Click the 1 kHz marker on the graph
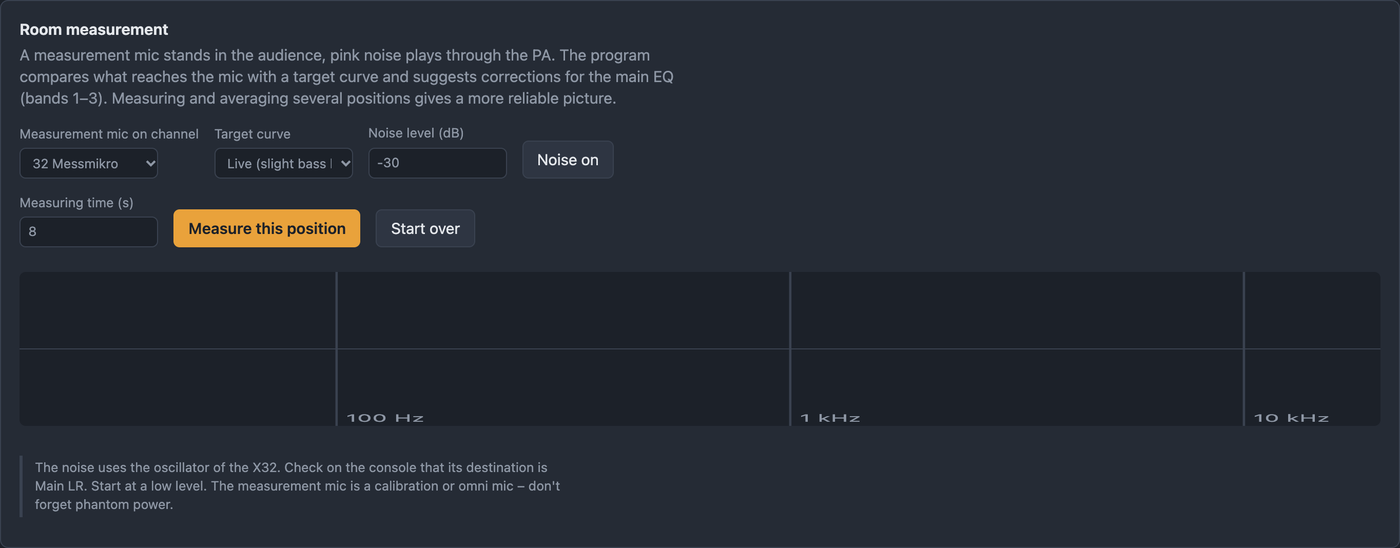Image resolution: width=1400 pixels, height=548 pixels. click(x=830, y=417)
